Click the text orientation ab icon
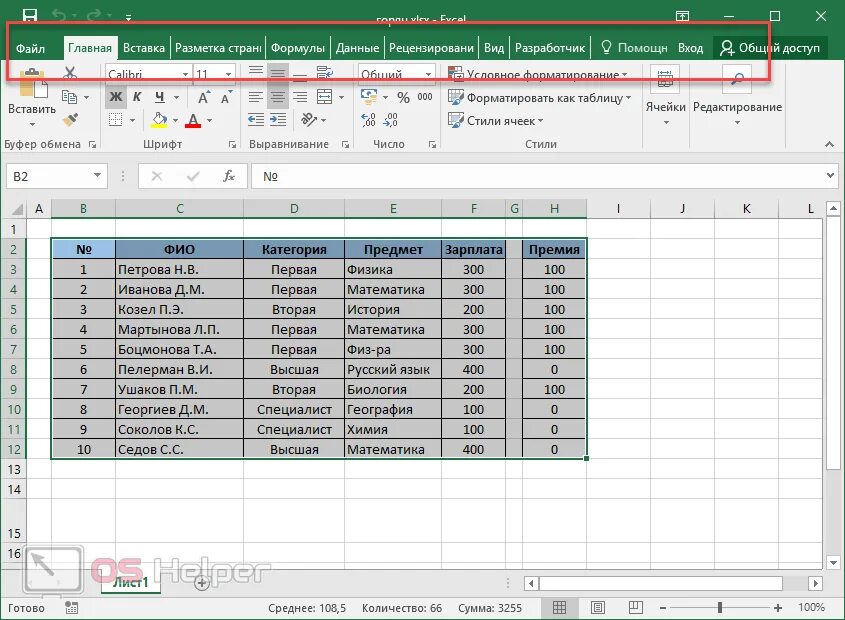The width and height of the screenshot is (845, 620). [x=308, y=119]
